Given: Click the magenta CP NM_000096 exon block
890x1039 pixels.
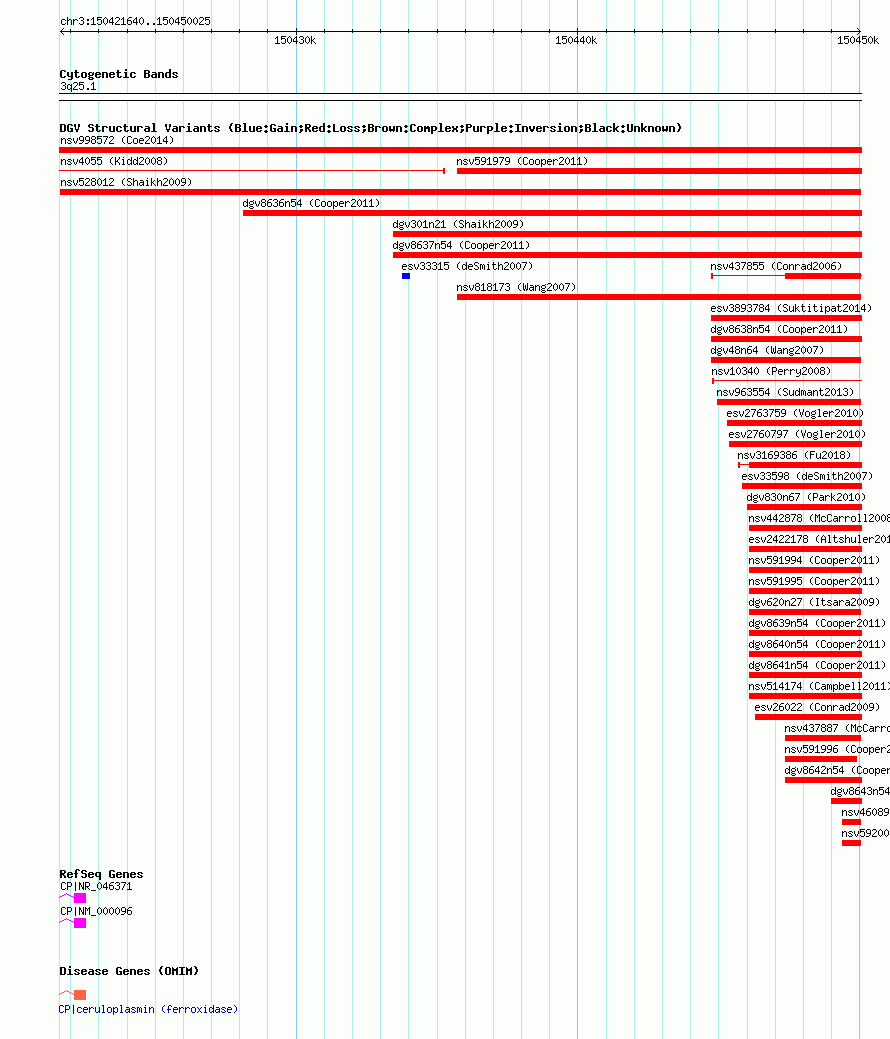Looking at the screenshot, I should click(80, 923).
